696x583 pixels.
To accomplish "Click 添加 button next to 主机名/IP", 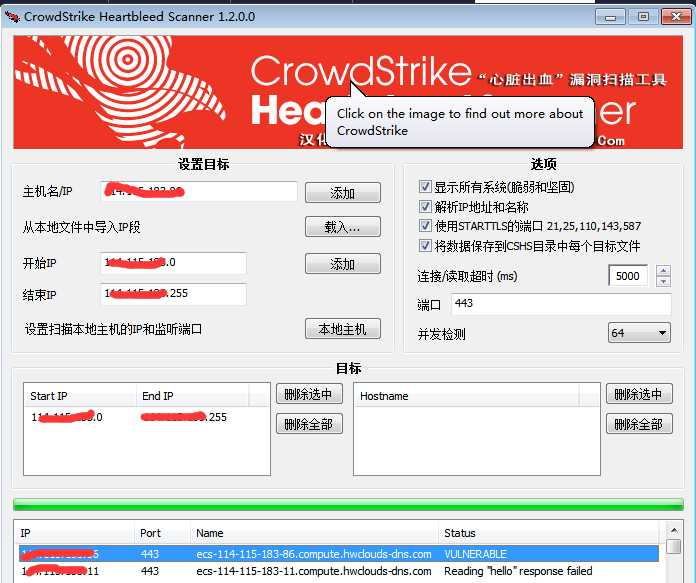I will click(343, 193).
